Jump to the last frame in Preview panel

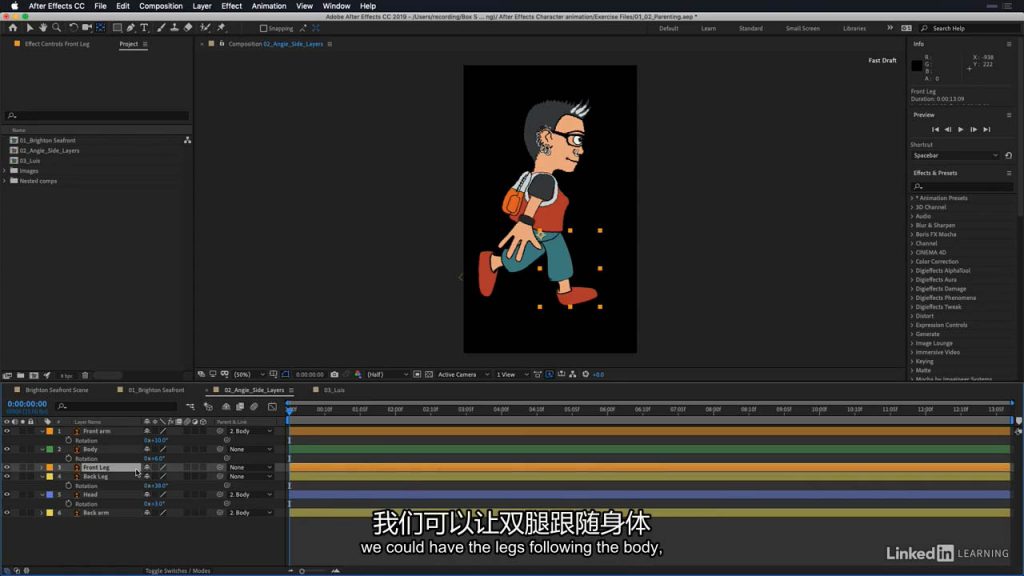point(987,129)
